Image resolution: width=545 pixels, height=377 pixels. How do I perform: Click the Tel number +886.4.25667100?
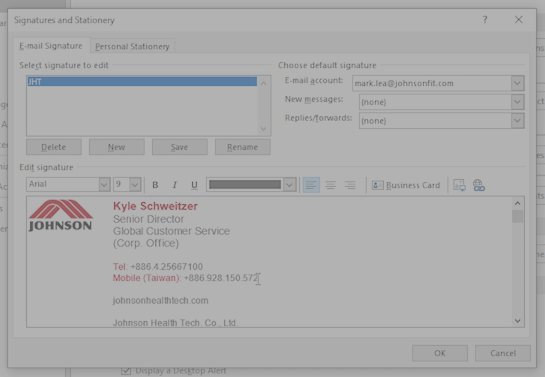coord(166,267)
